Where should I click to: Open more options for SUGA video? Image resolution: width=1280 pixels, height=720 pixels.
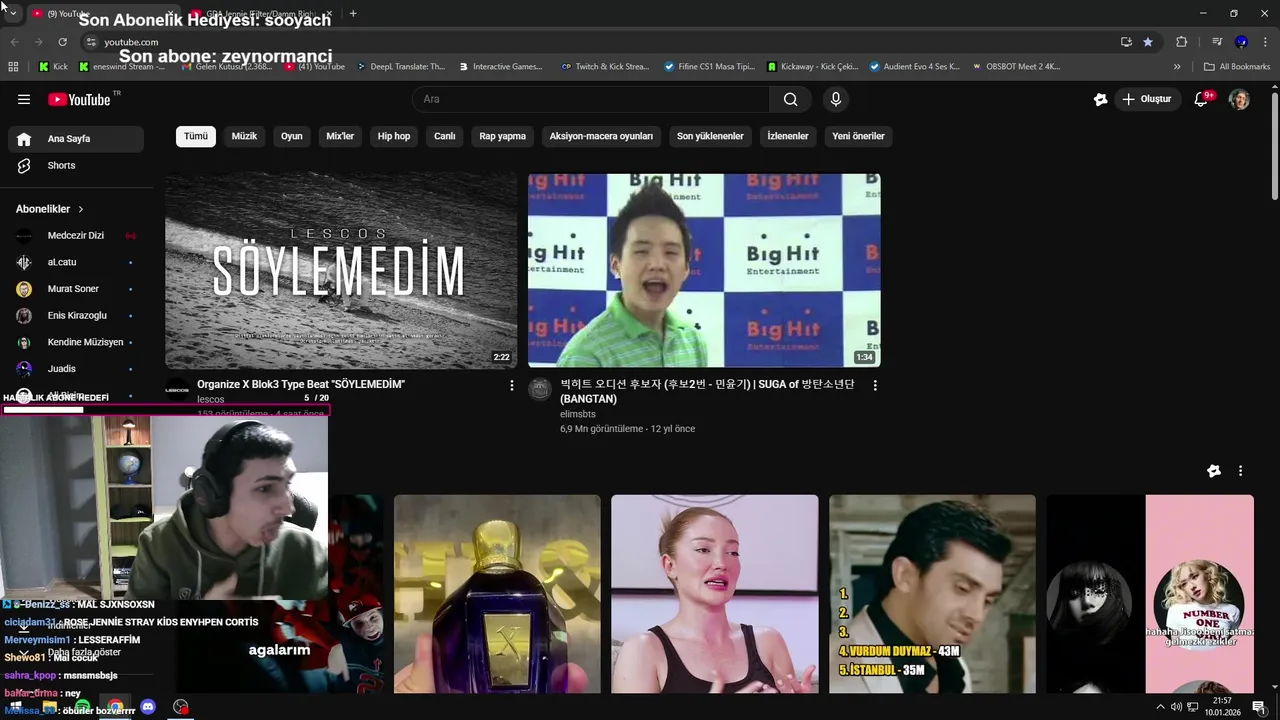click(x=875, y=385)
